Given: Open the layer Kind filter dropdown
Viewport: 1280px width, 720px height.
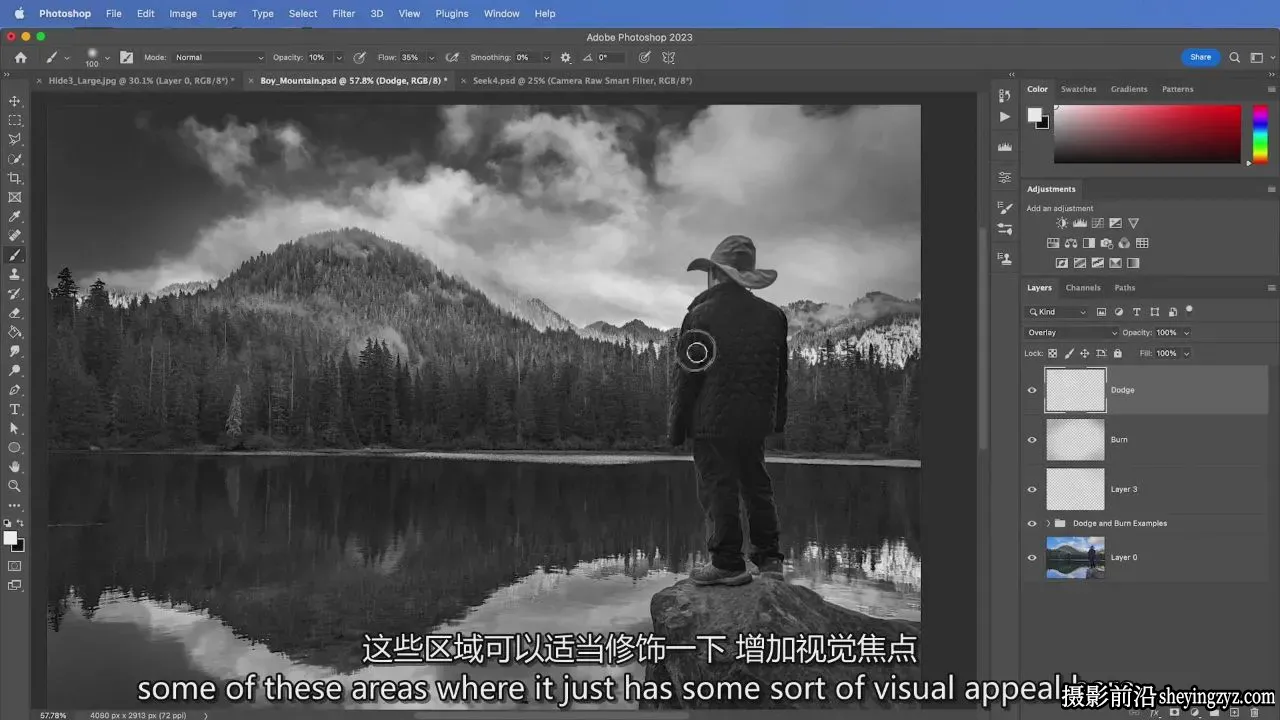Looking at the screenshot, I should click(x=1058, y=312).
